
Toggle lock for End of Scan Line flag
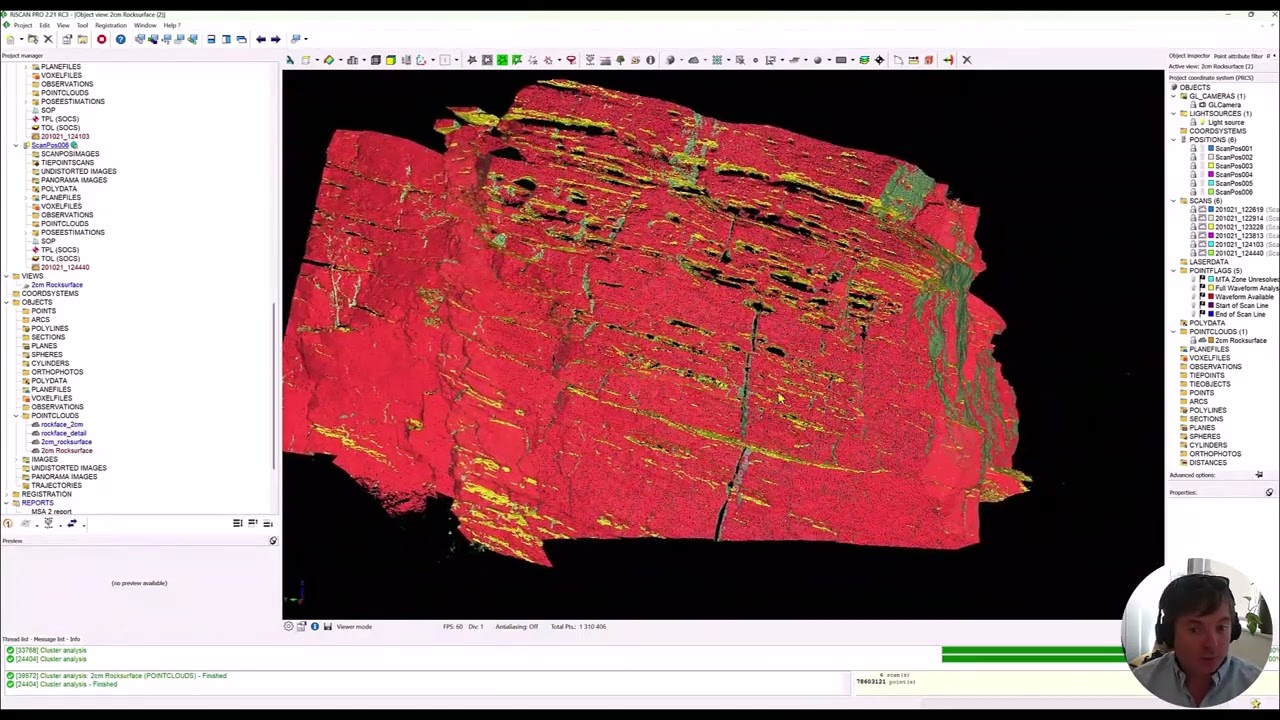[1193, 314]
